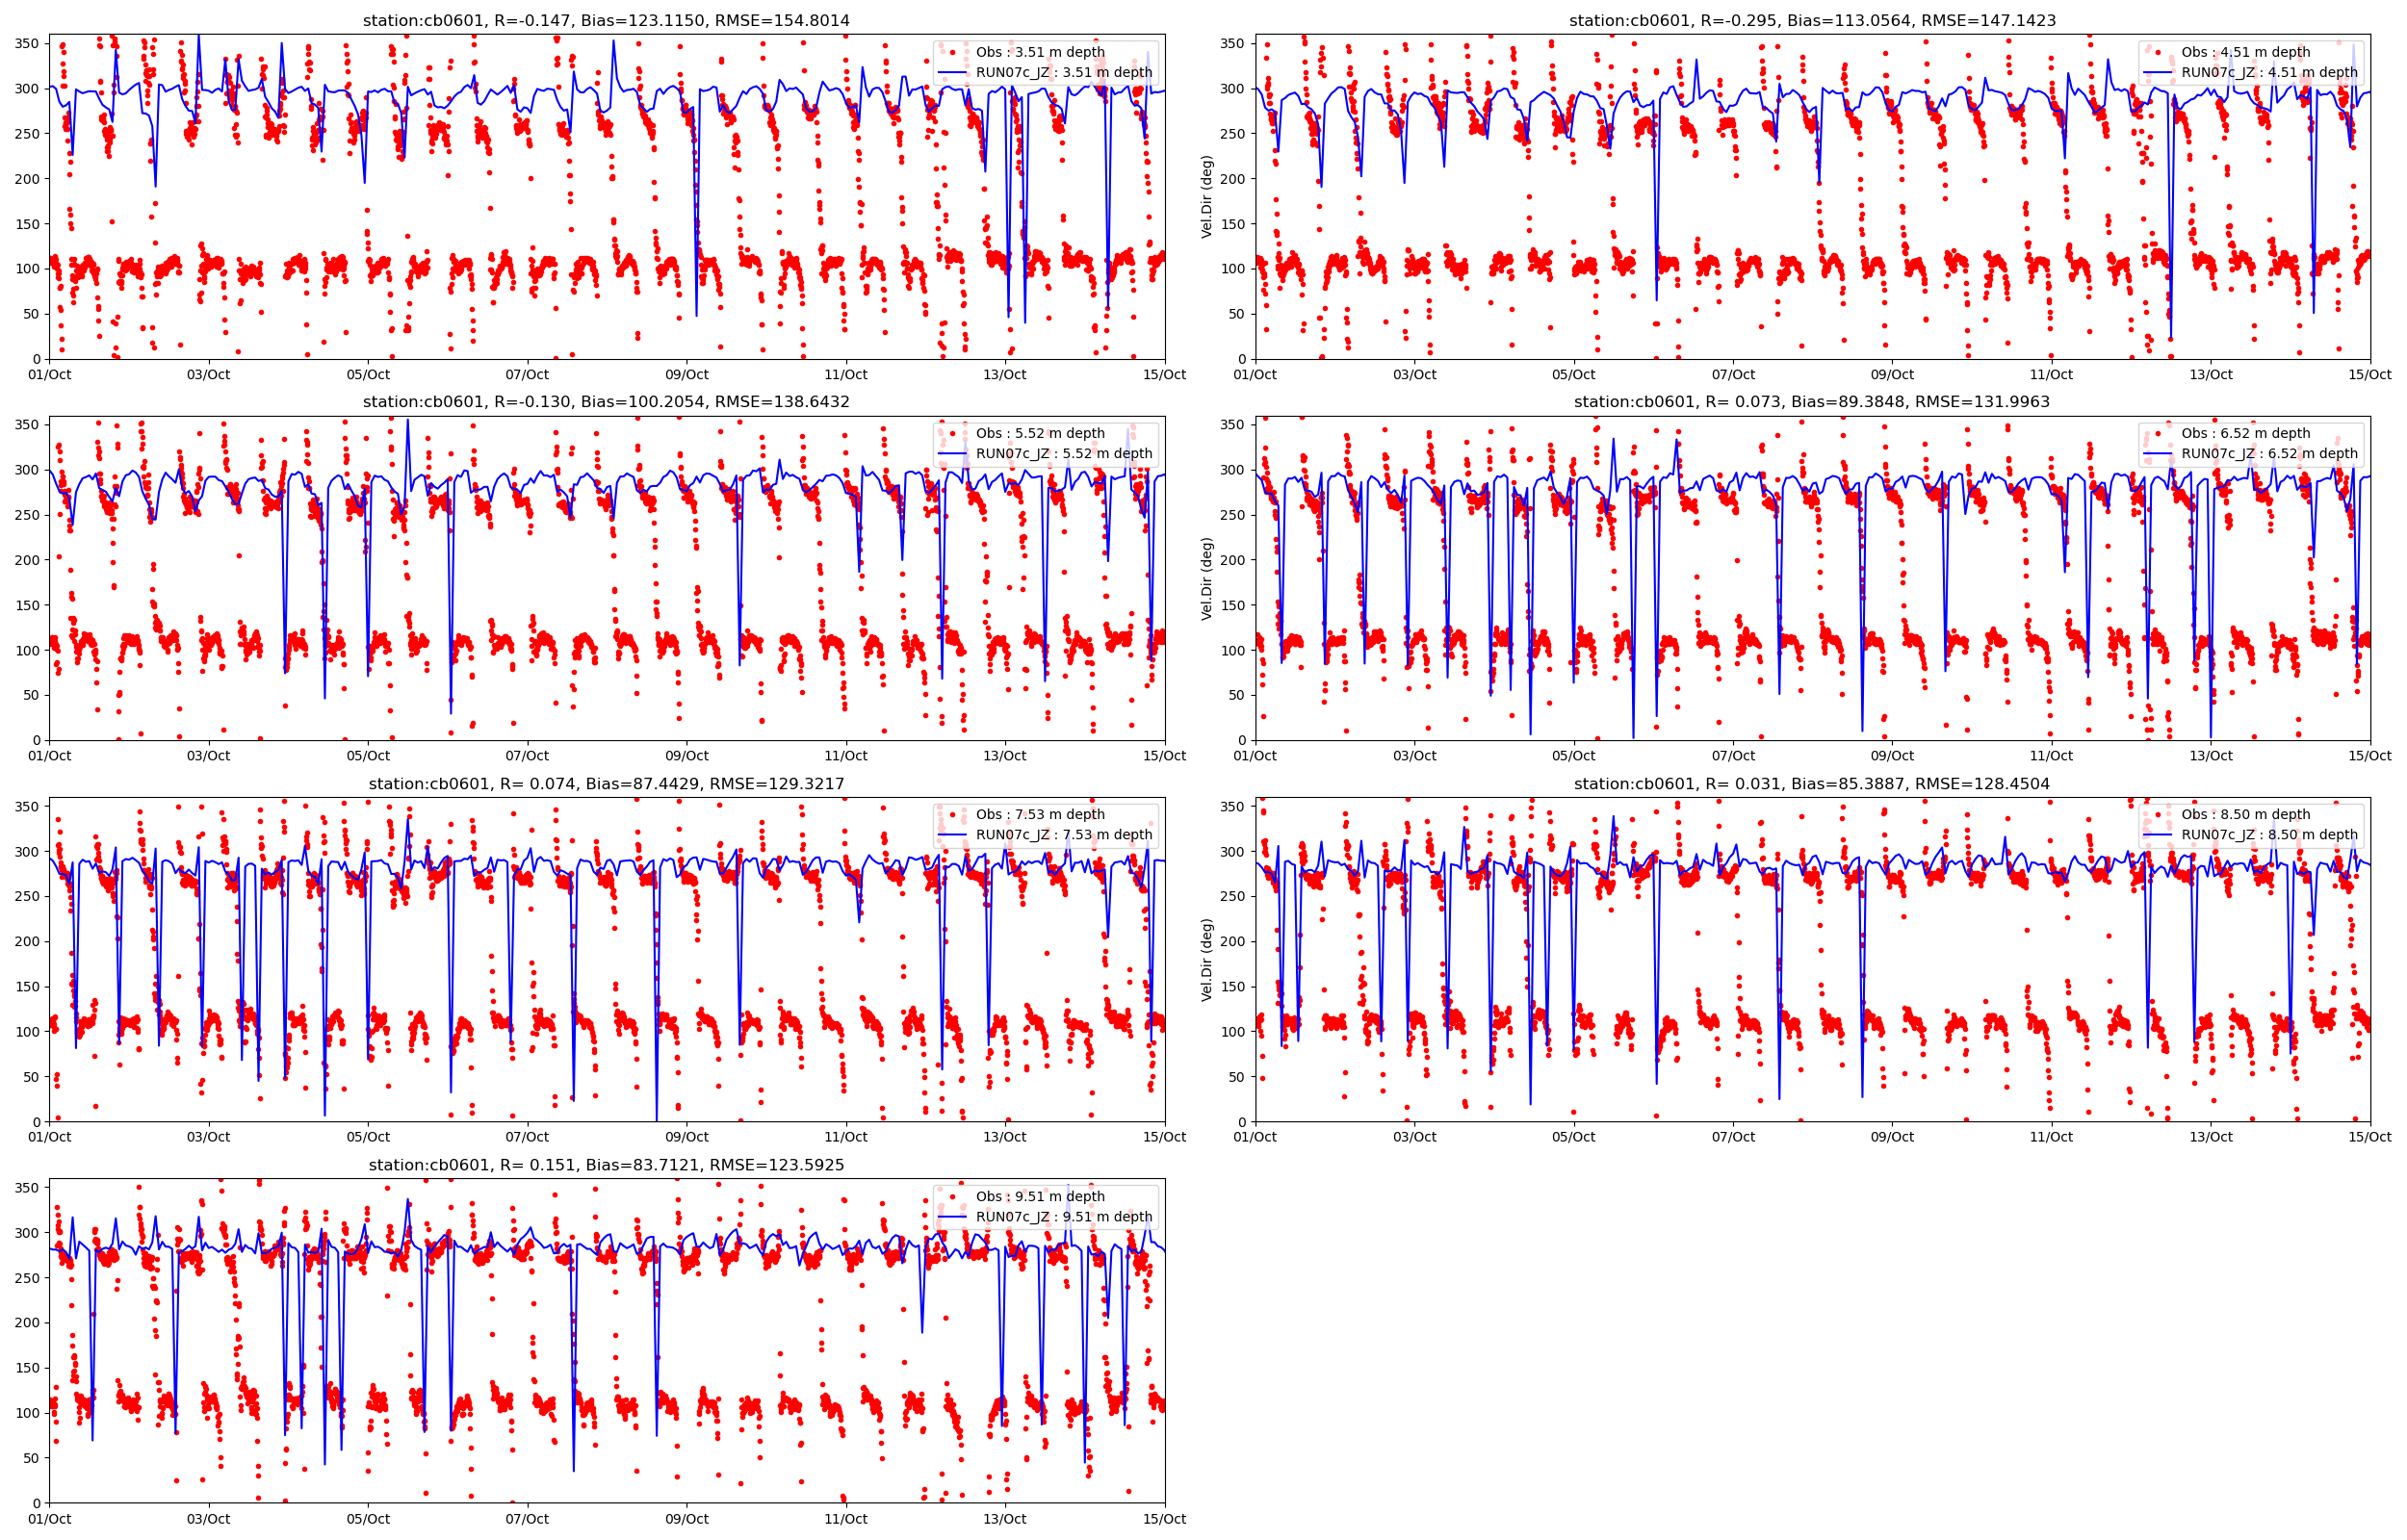Click the title with RMSE=138.6432

(606, 402)
